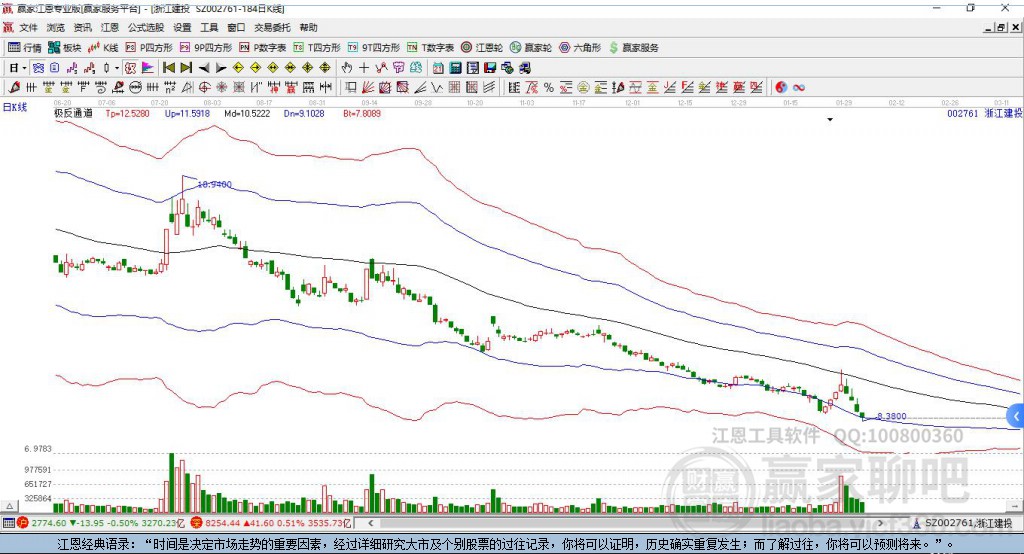Click the Up=11.5918 indicator value
This screenshot has width=1024, height=554.
(x=187, y=114)
